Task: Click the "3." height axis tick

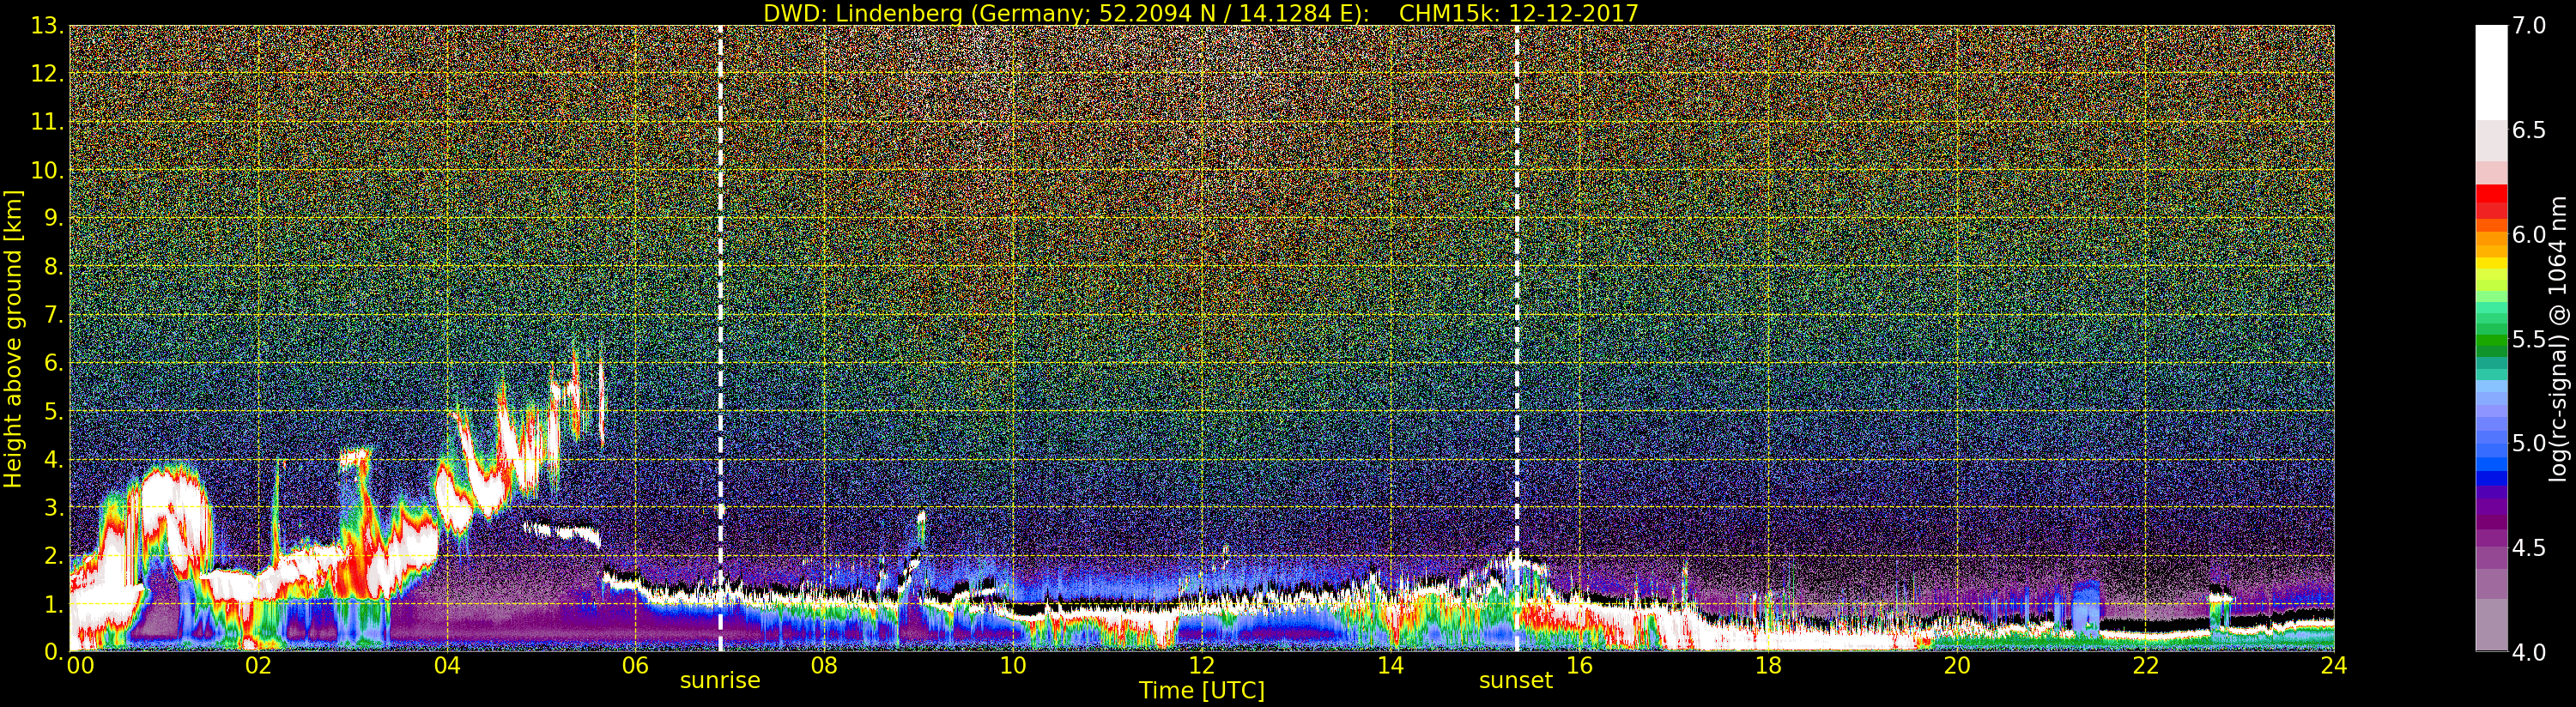Action: tap(54, 507)
